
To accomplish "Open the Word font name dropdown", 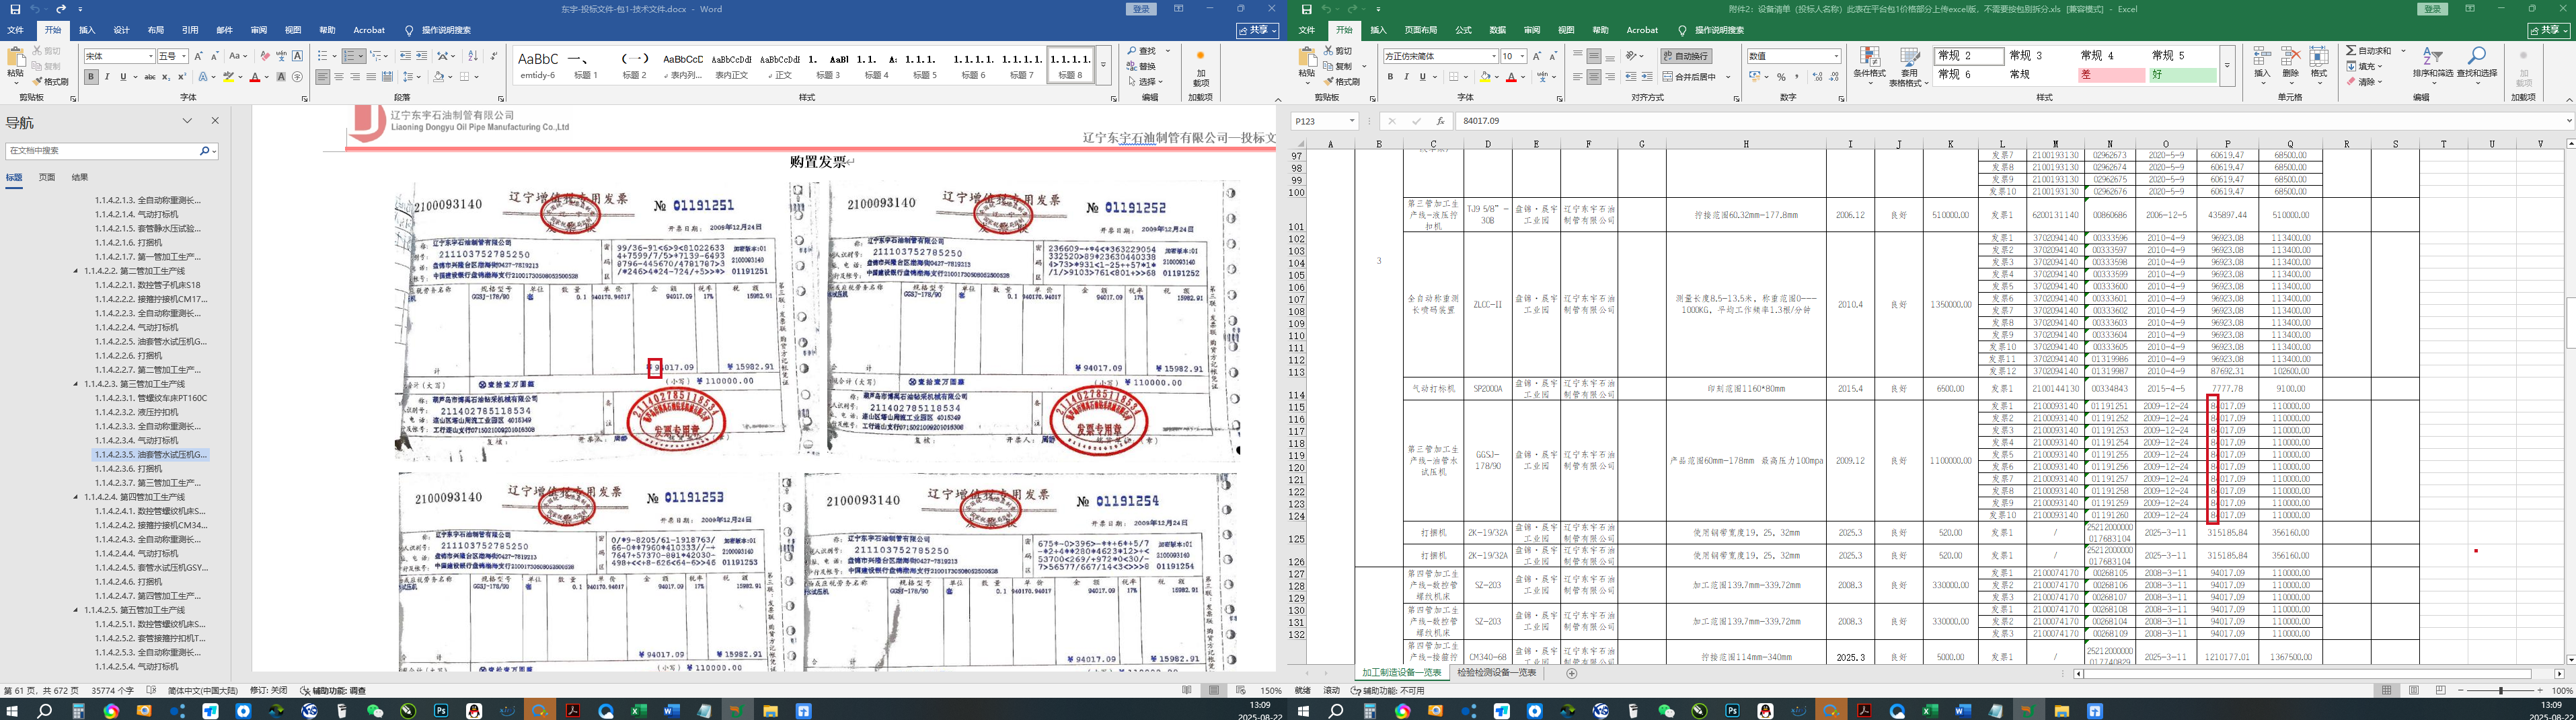I will coord(151,56).
